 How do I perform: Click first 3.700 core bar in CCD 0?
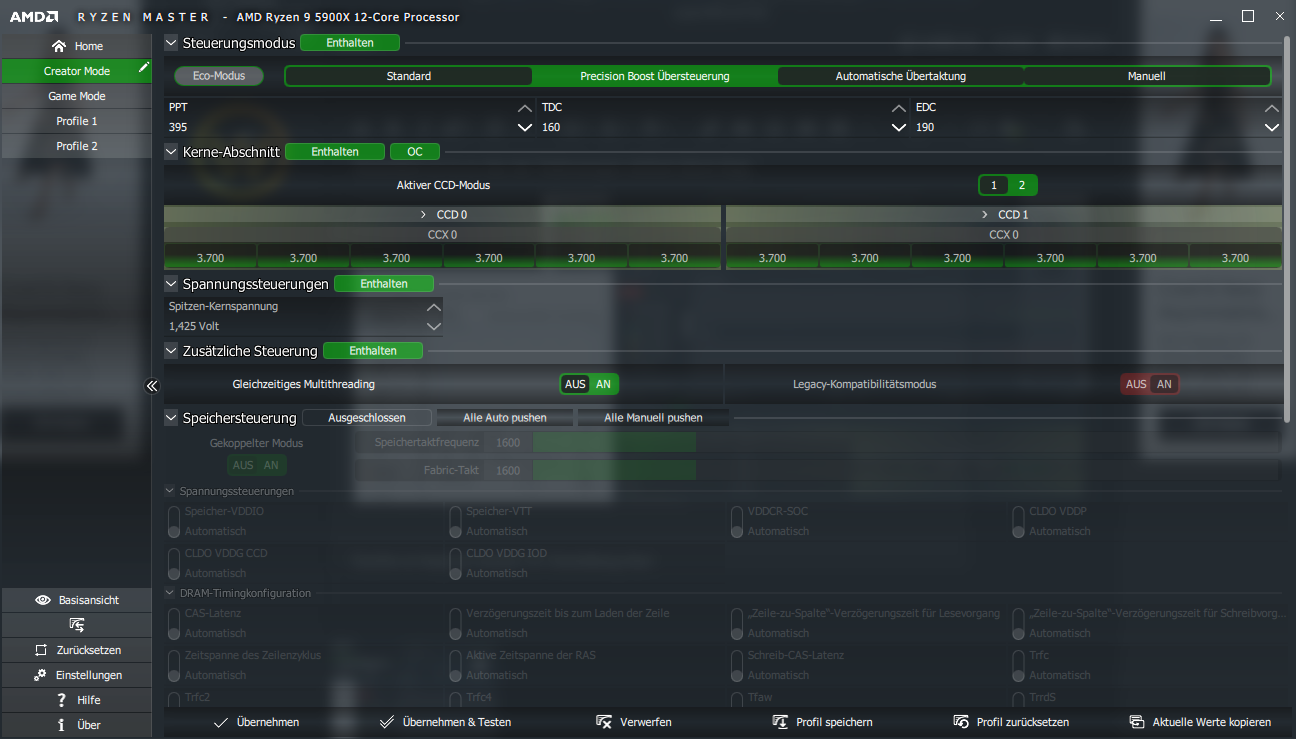click(210, 257)
